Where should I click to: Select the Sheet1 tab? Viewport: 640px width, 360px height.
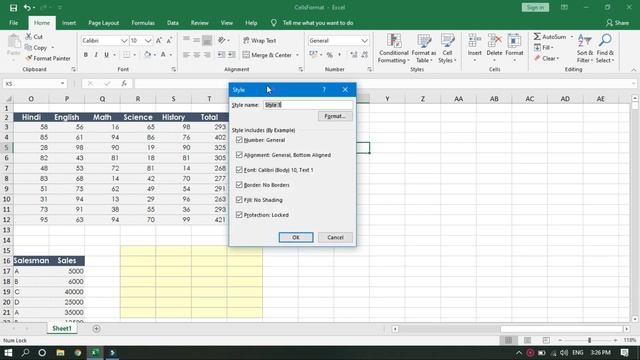click(62, 329)
